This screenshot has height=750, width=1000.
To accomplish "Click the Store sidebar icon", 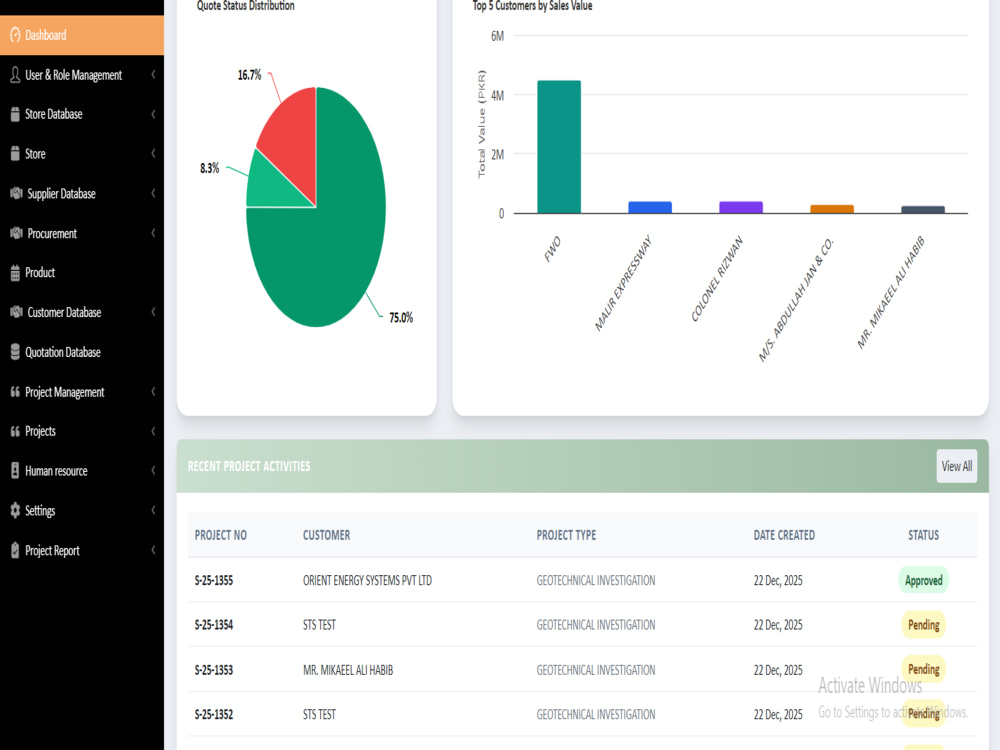I will (15, 154).
